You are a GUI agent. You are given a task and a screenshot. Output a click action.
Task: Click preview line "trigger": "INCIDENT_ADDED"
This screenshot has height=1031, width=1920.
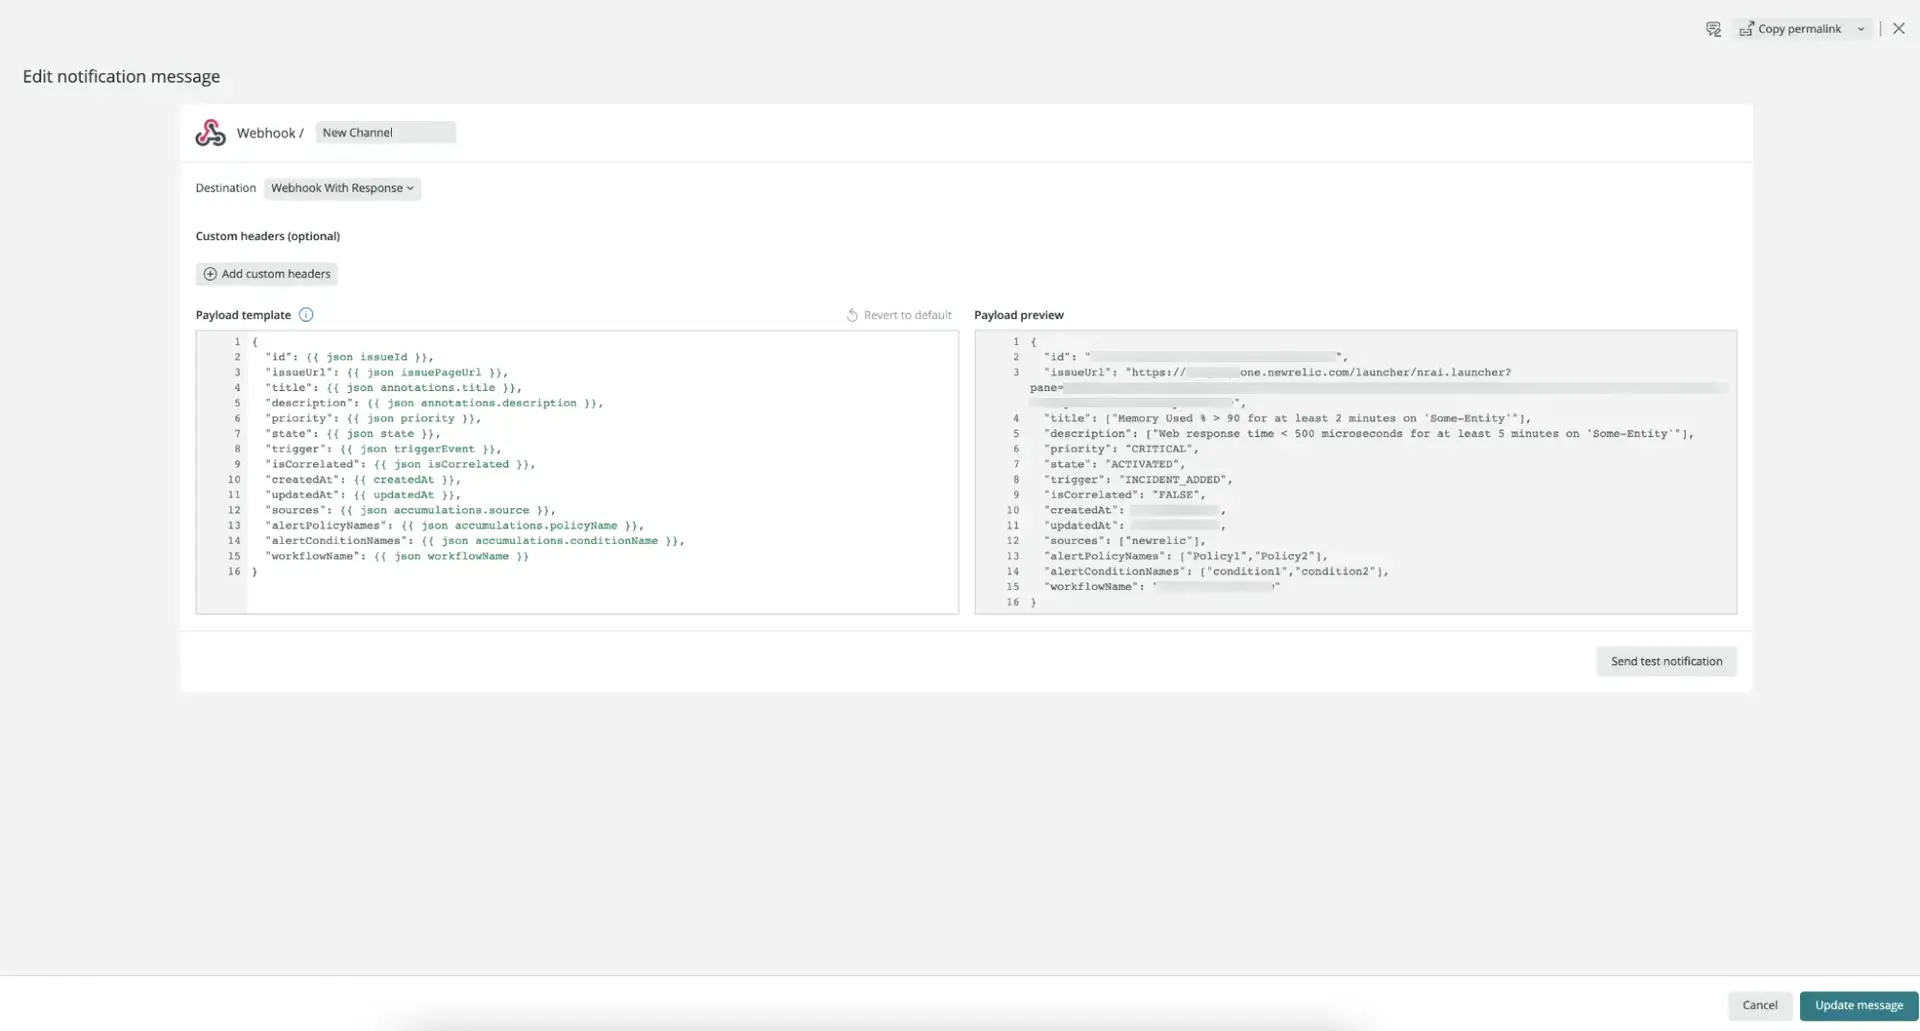tap(1138, 480)
